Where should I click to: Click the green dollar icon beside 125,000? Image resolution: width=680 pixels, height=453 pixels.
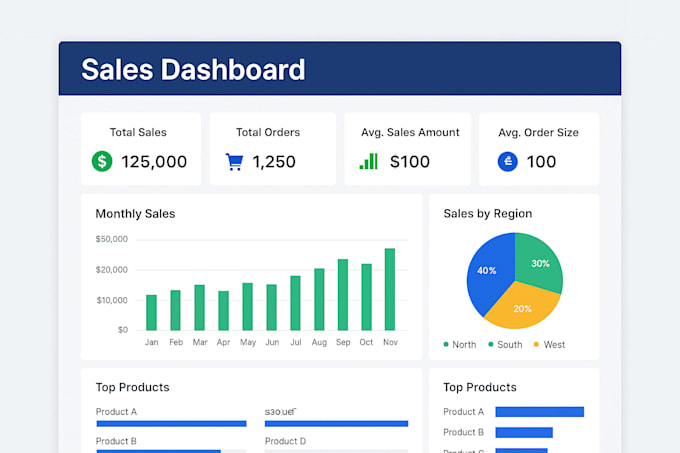pos(102,161)
